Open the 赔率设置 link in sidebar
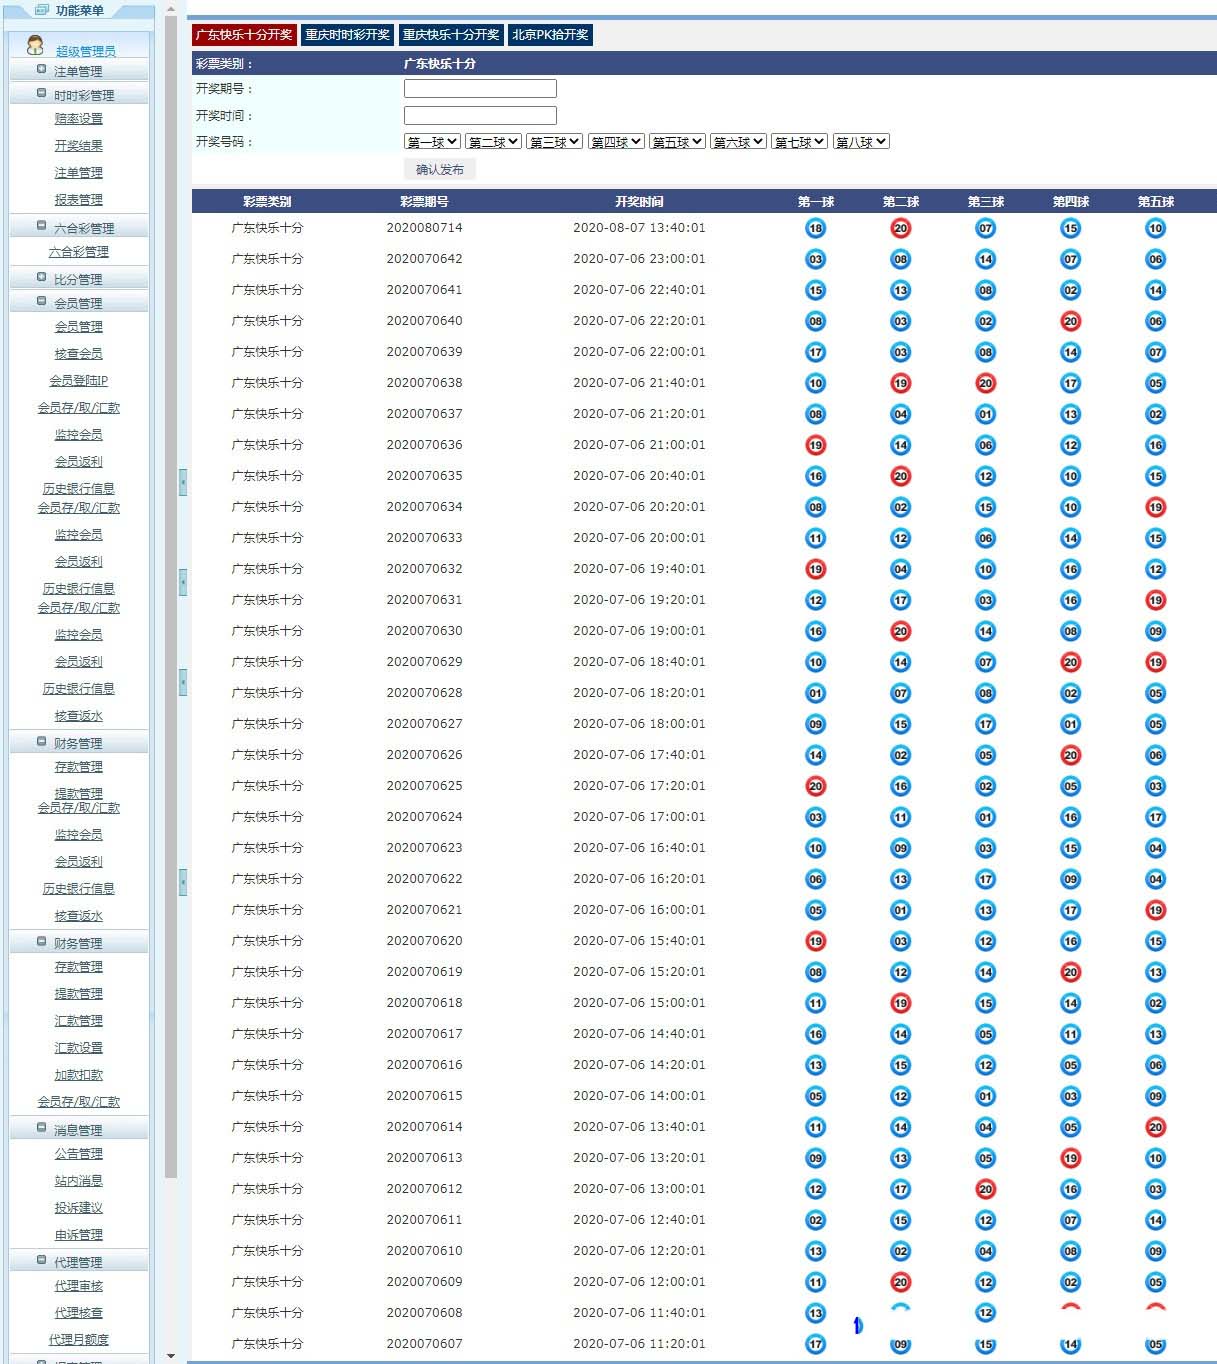The height and width of the screenshot is (1364, 1217). pyautogui.click(x=78, y=119)
